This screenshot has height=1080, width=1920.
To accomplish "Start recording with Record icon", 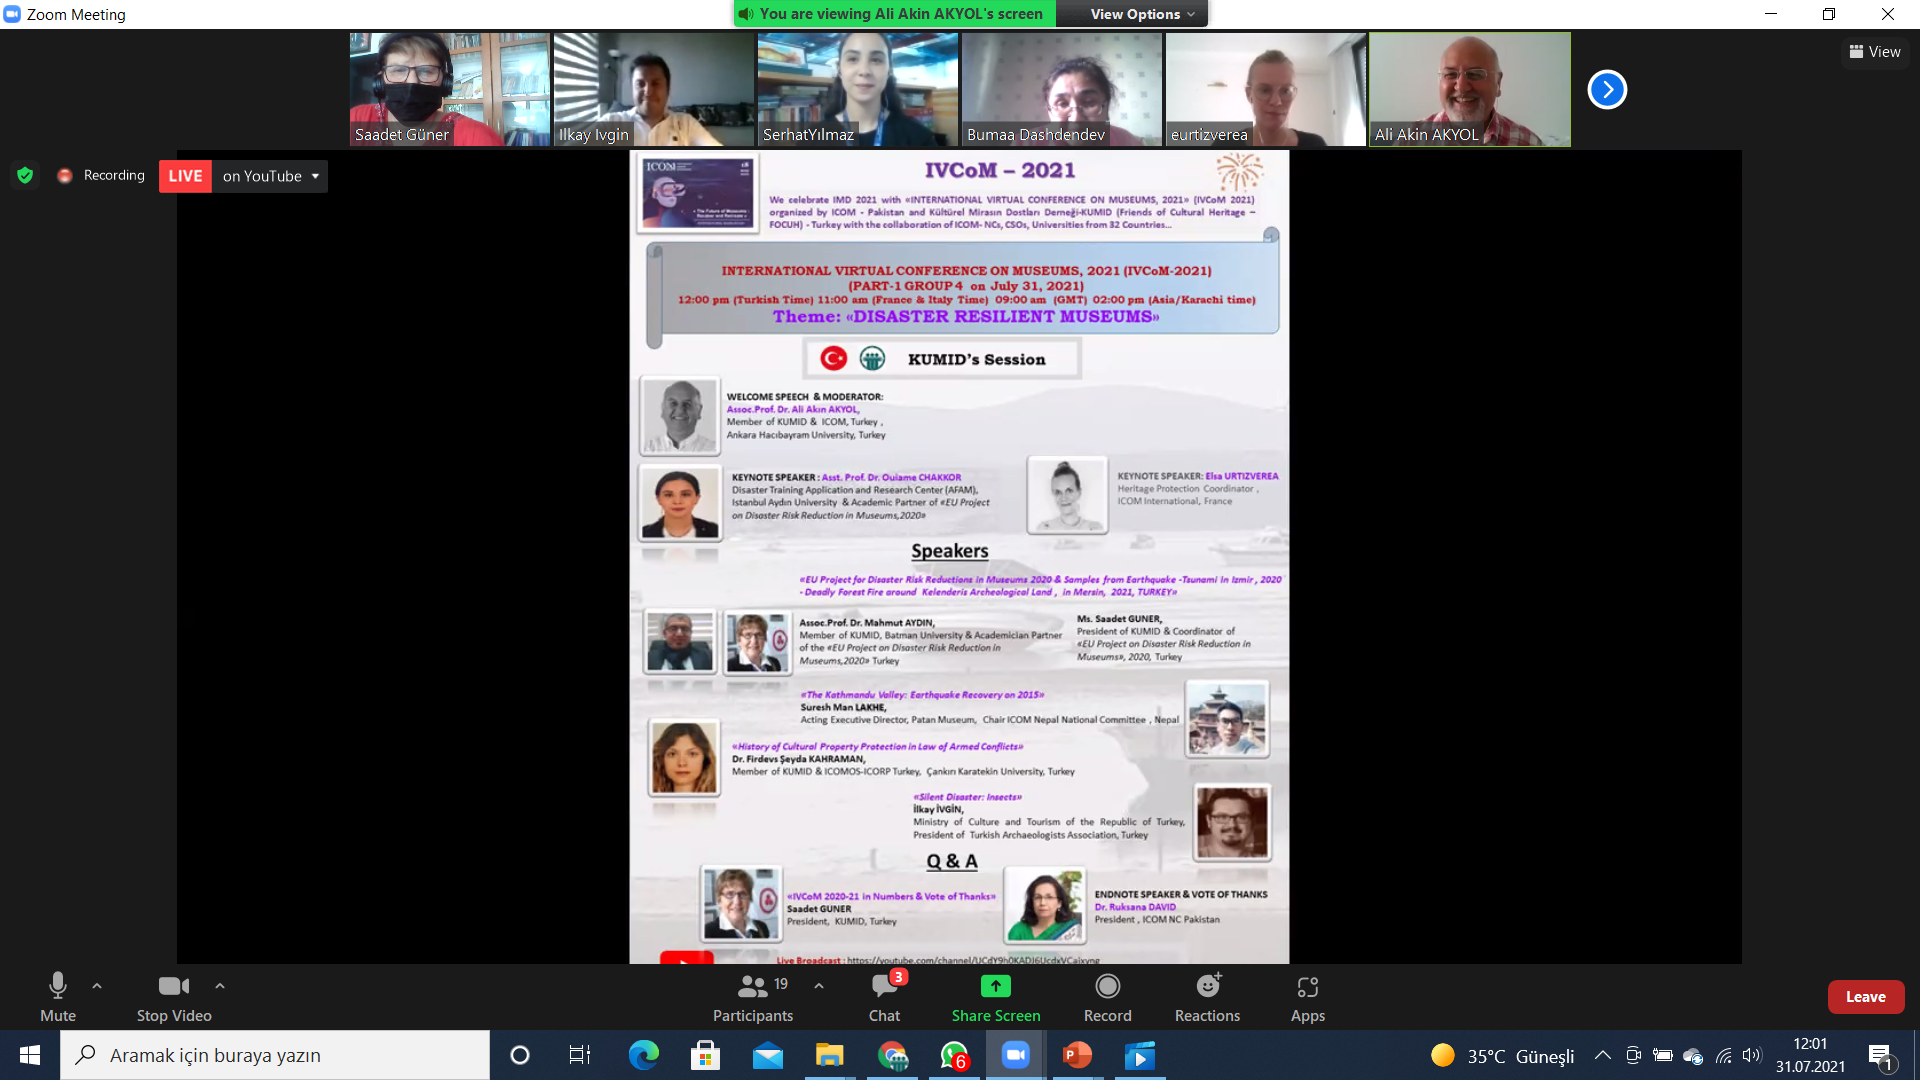I will coord(1107,987).
